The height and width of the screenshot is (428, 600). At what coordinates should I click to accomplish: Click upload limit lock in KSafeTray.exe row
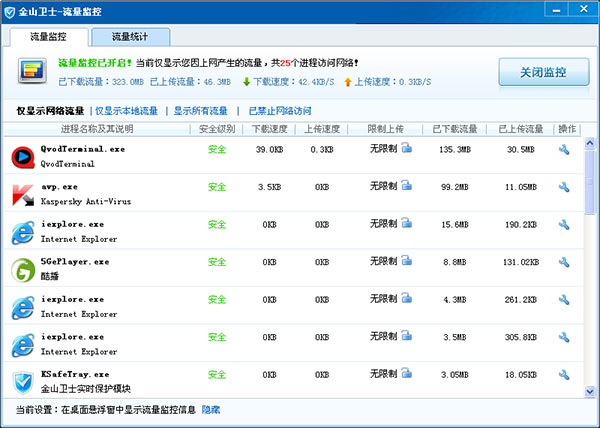407,373
